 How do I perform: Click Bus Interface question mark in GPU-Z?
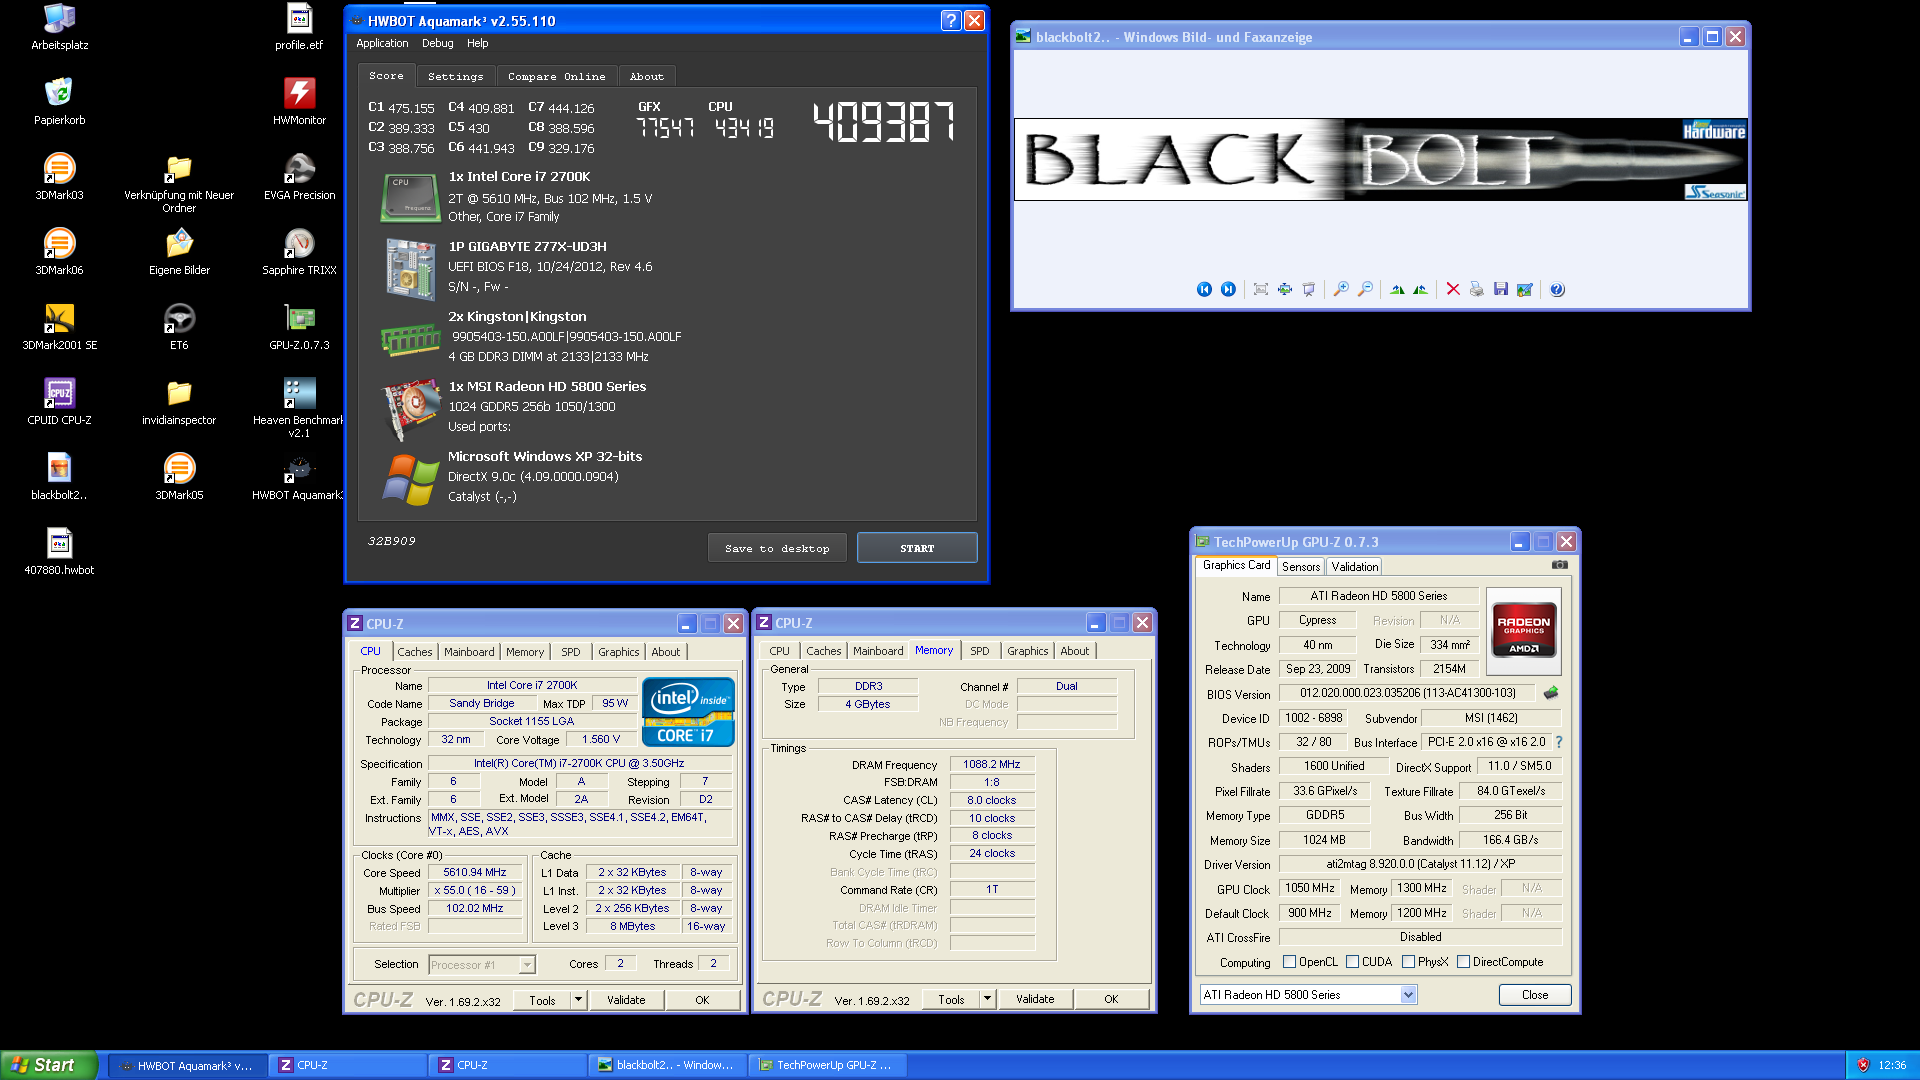tap(1559, 742)
